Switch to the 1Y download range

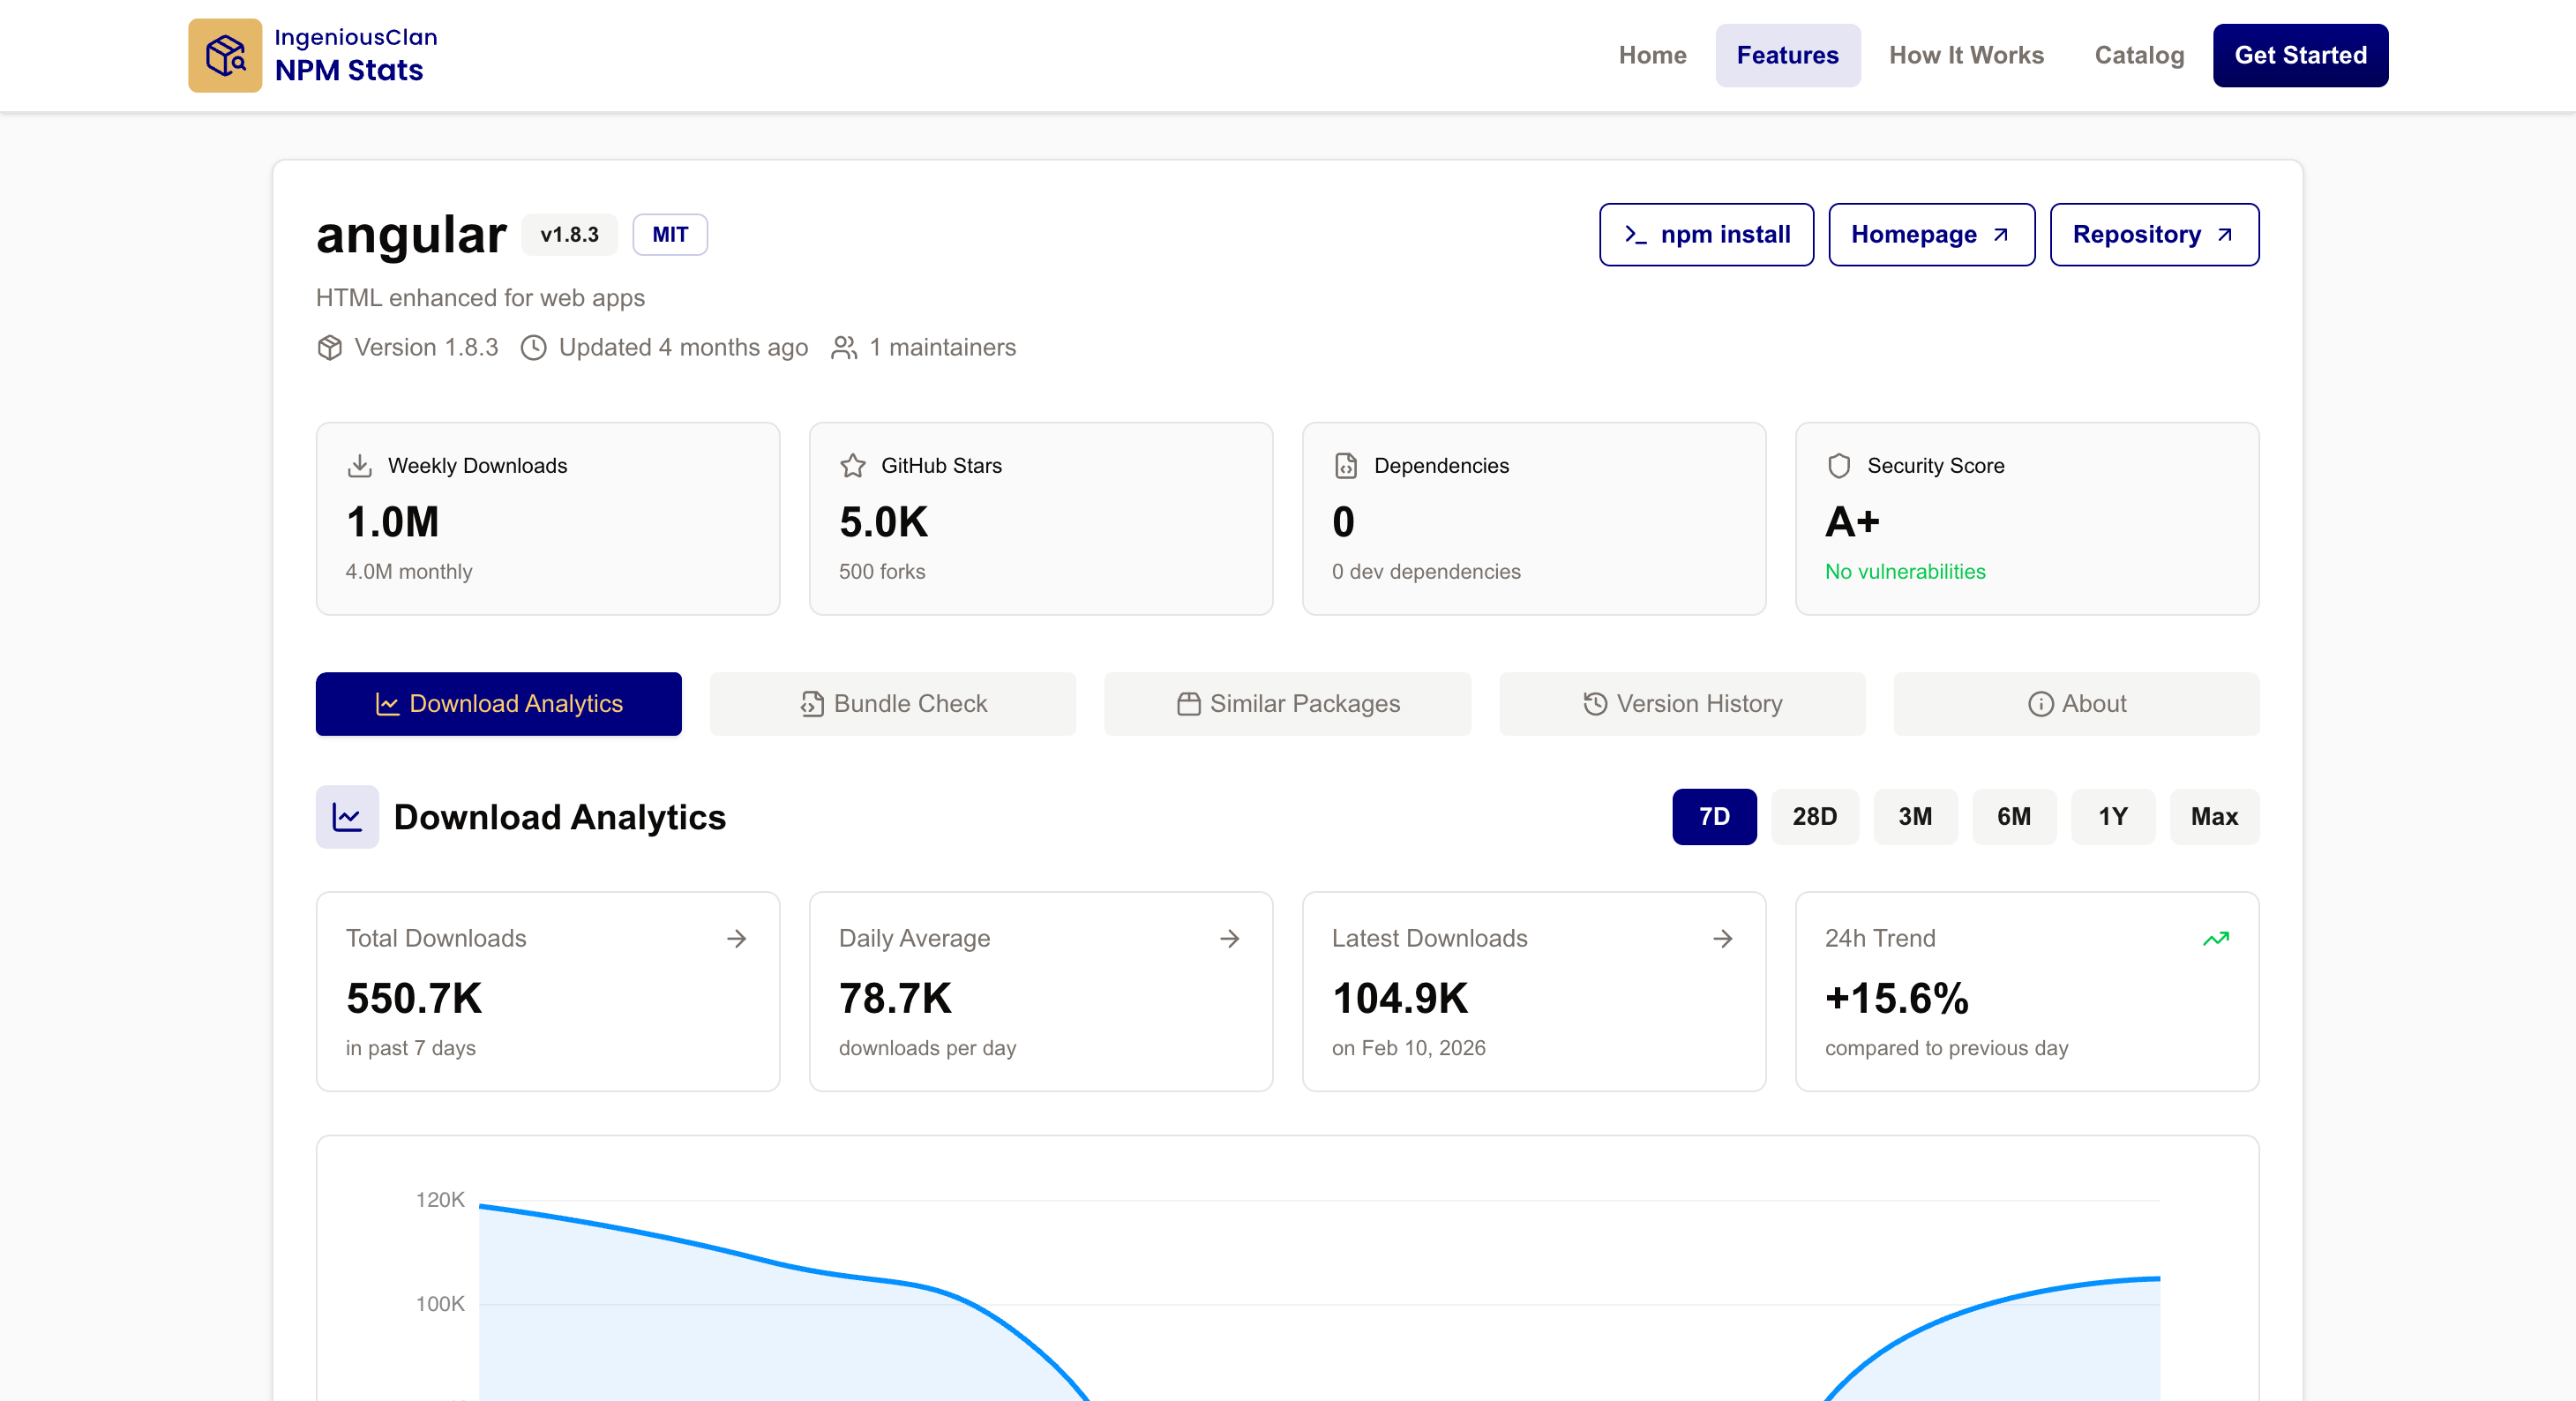(x=2113, y=817)
